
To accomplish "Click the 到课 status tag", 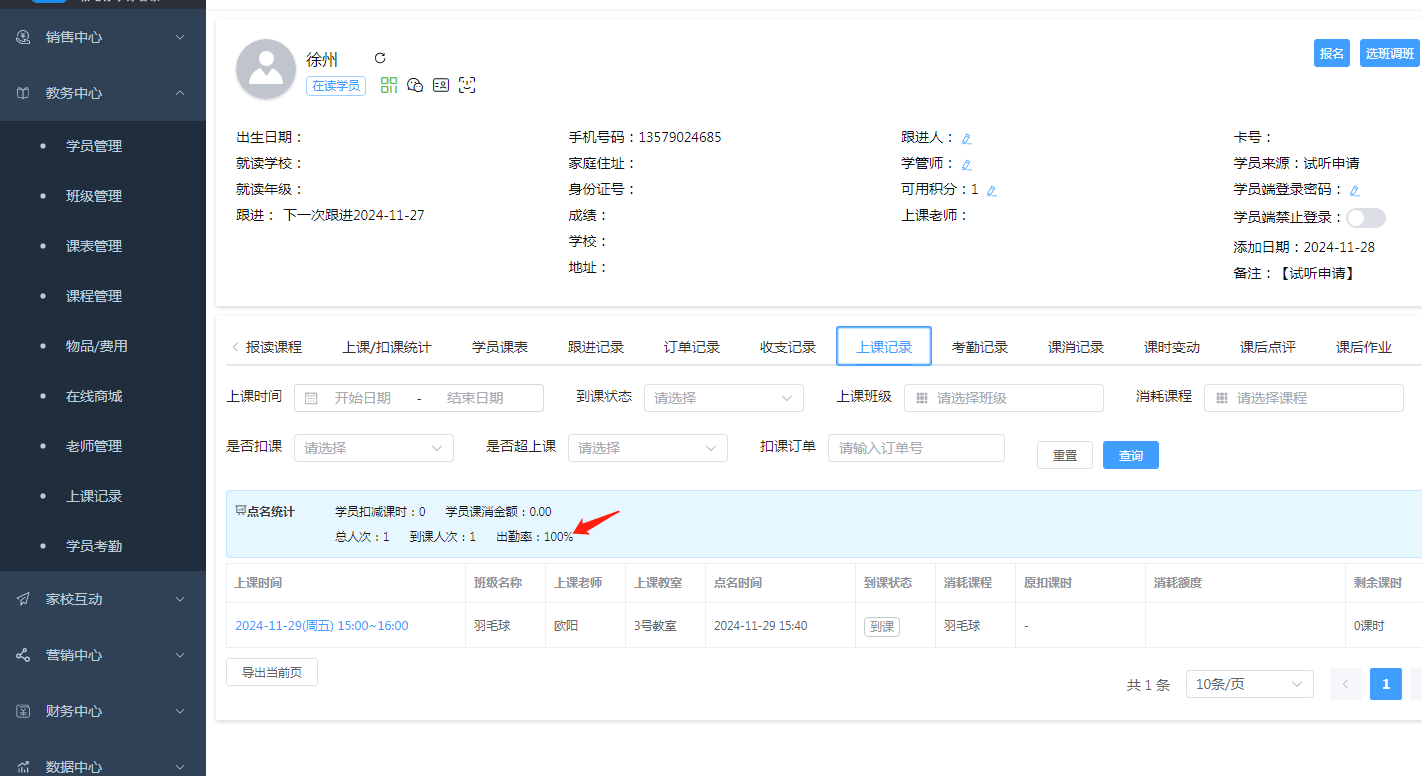I will [x=882, y=626].
